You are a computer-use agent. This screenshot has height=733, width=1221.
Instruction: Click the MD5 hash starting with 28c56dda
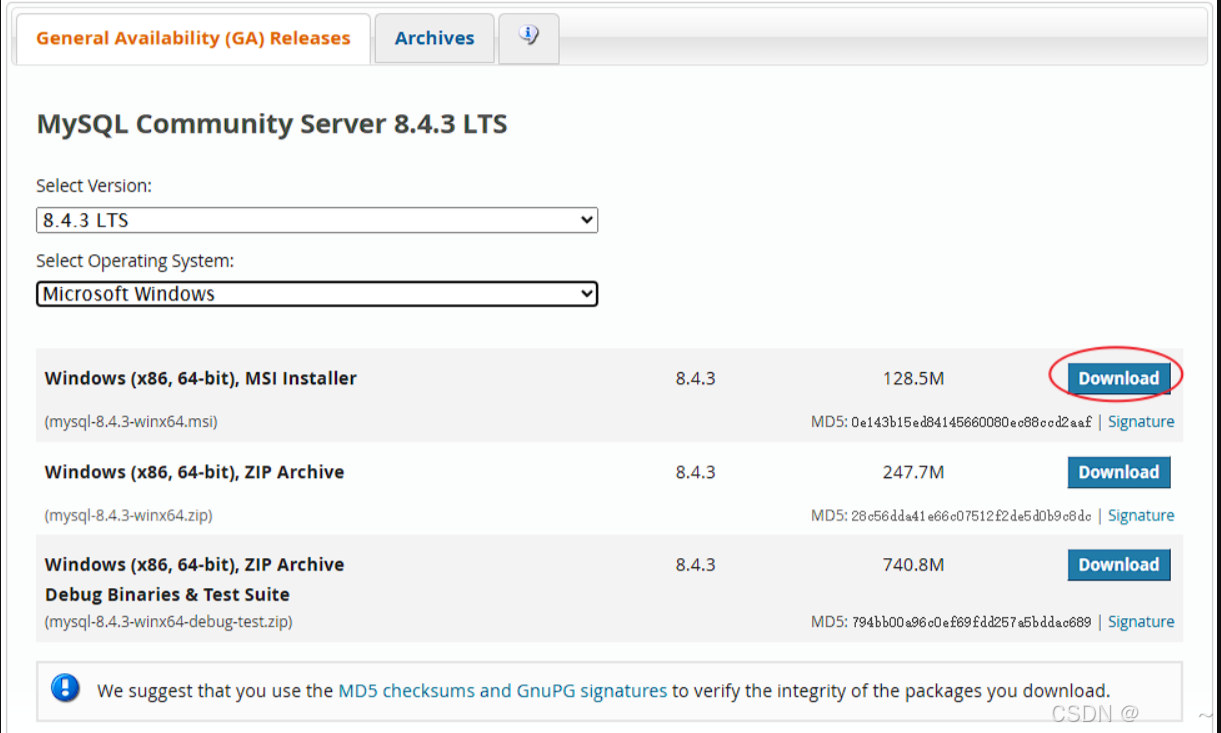[971, 516]
